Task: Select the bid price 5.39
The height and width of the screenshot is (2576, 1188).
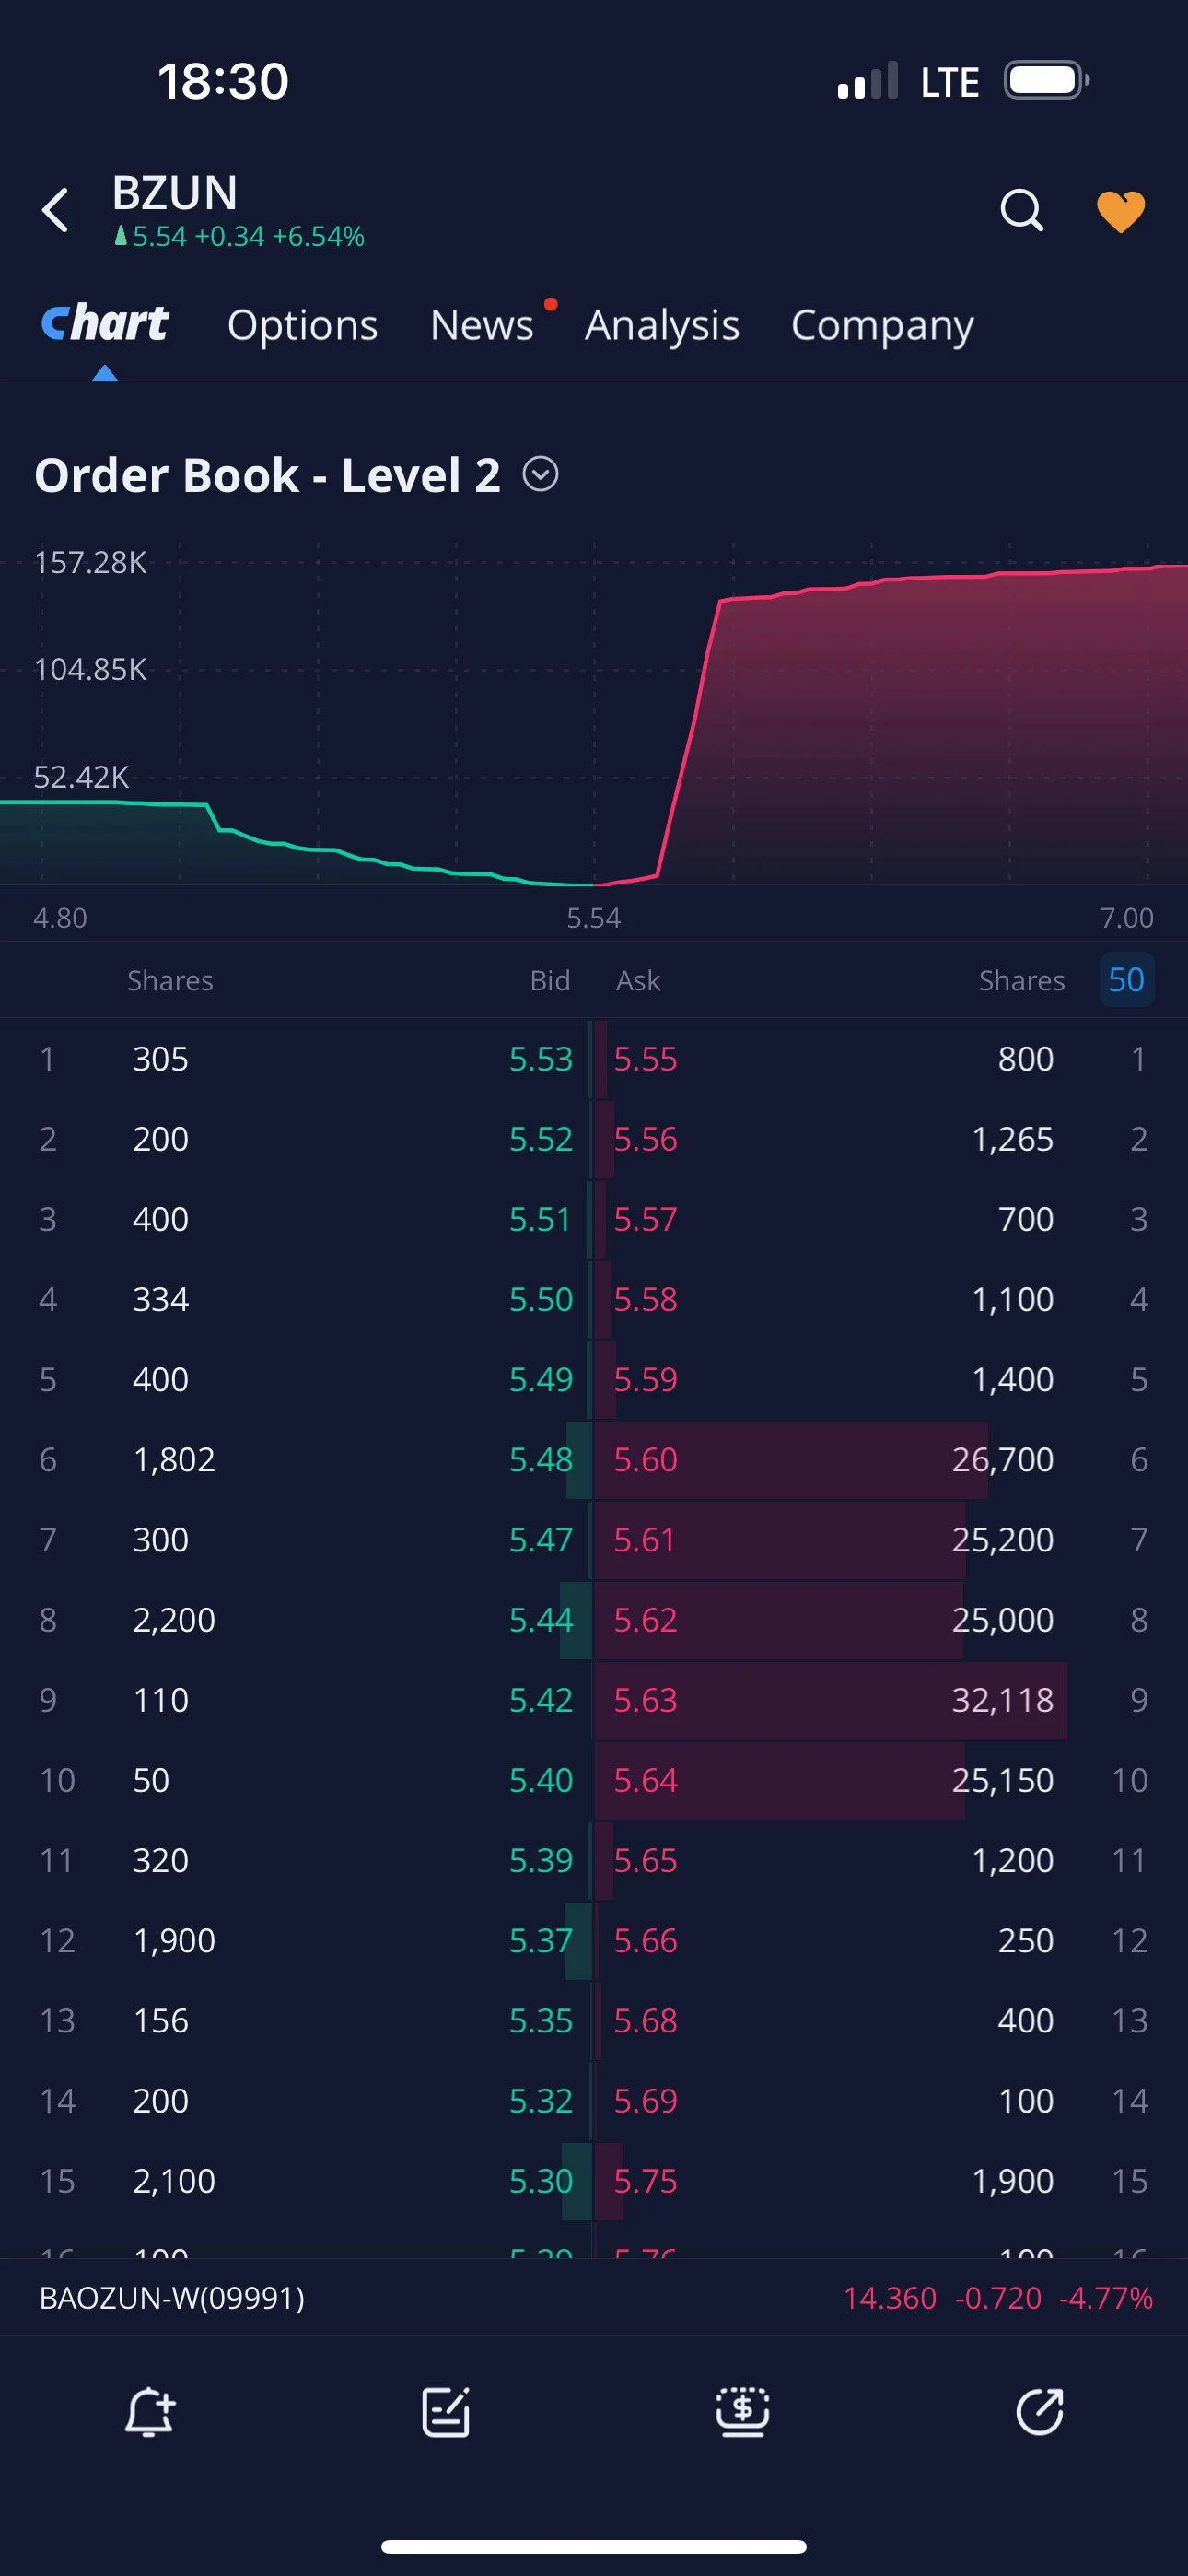Action: pos(541,1859)
